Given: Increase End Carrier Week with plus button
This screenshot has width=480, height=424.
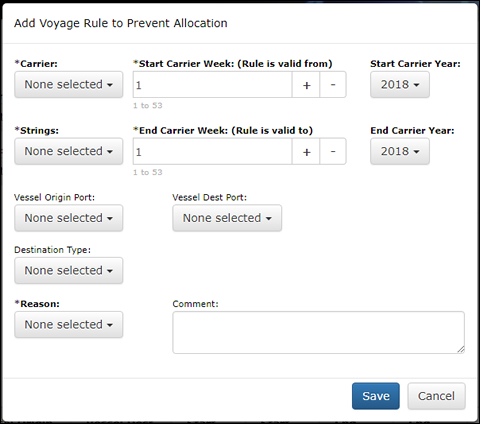Looking at the screenshot, I should 306,151.
